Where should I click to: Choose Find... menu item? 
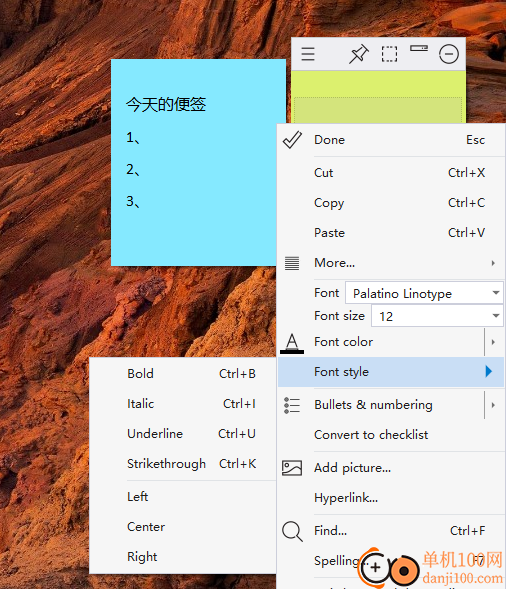[391, 531]
